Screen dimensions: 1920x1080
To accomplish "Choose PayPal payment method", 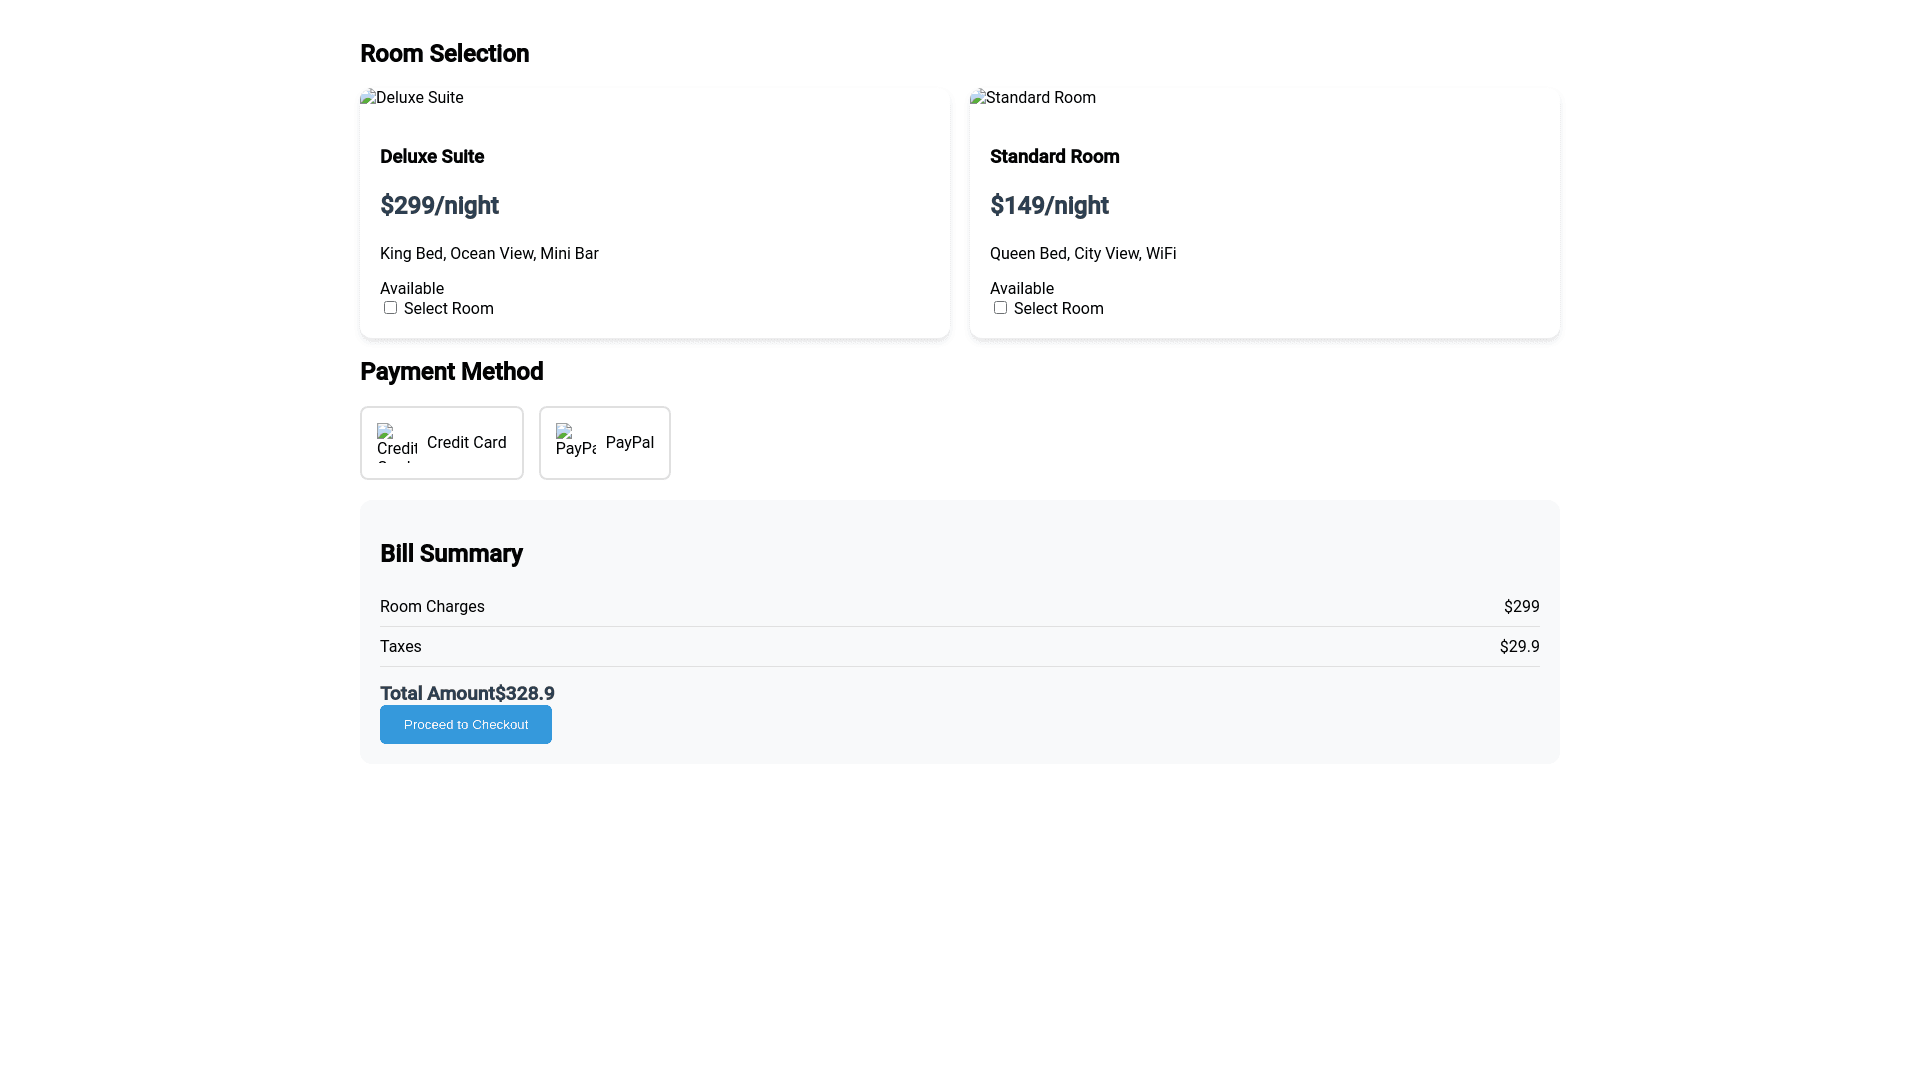I will point(605,443).
